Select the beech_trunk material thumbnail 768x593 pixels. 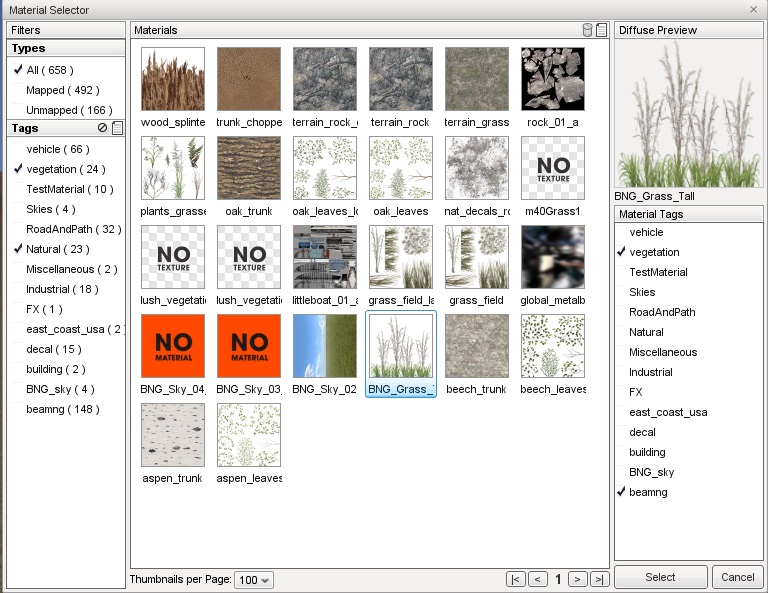coord(477,346)
